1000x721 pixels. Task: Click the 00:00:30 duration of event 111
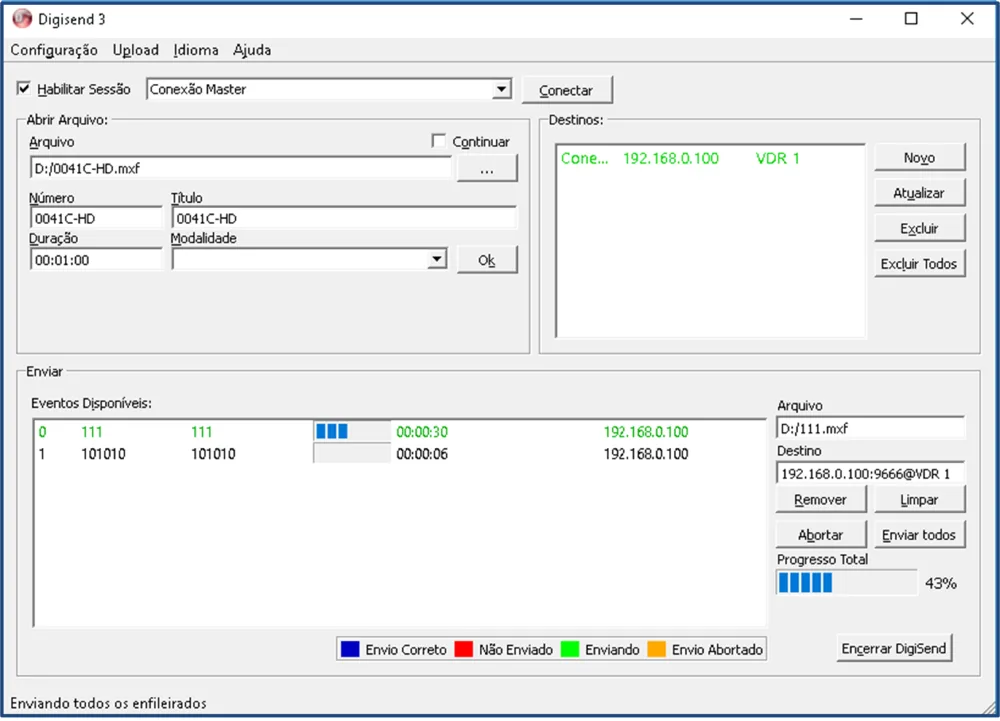click(x=422, y=432)
